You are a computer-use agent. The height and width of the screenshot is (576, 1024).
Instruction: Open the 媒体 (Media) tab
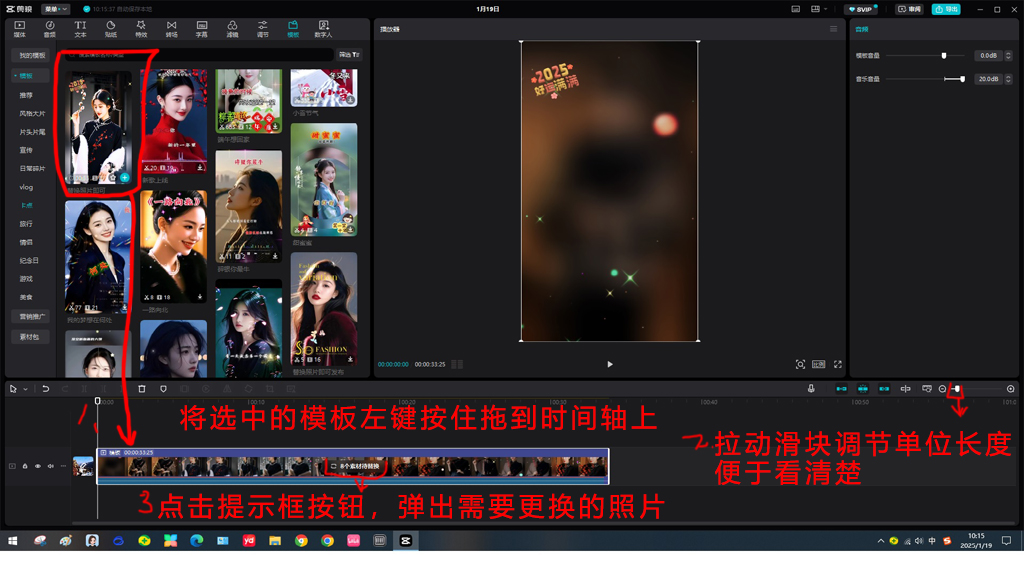pos(20,29)
